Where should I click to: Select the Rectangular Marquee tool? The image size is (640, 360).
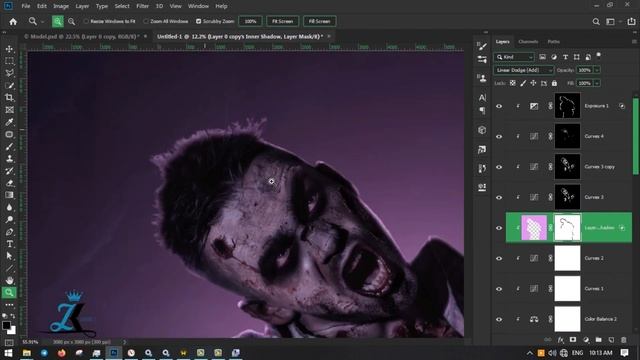(9, 61)
